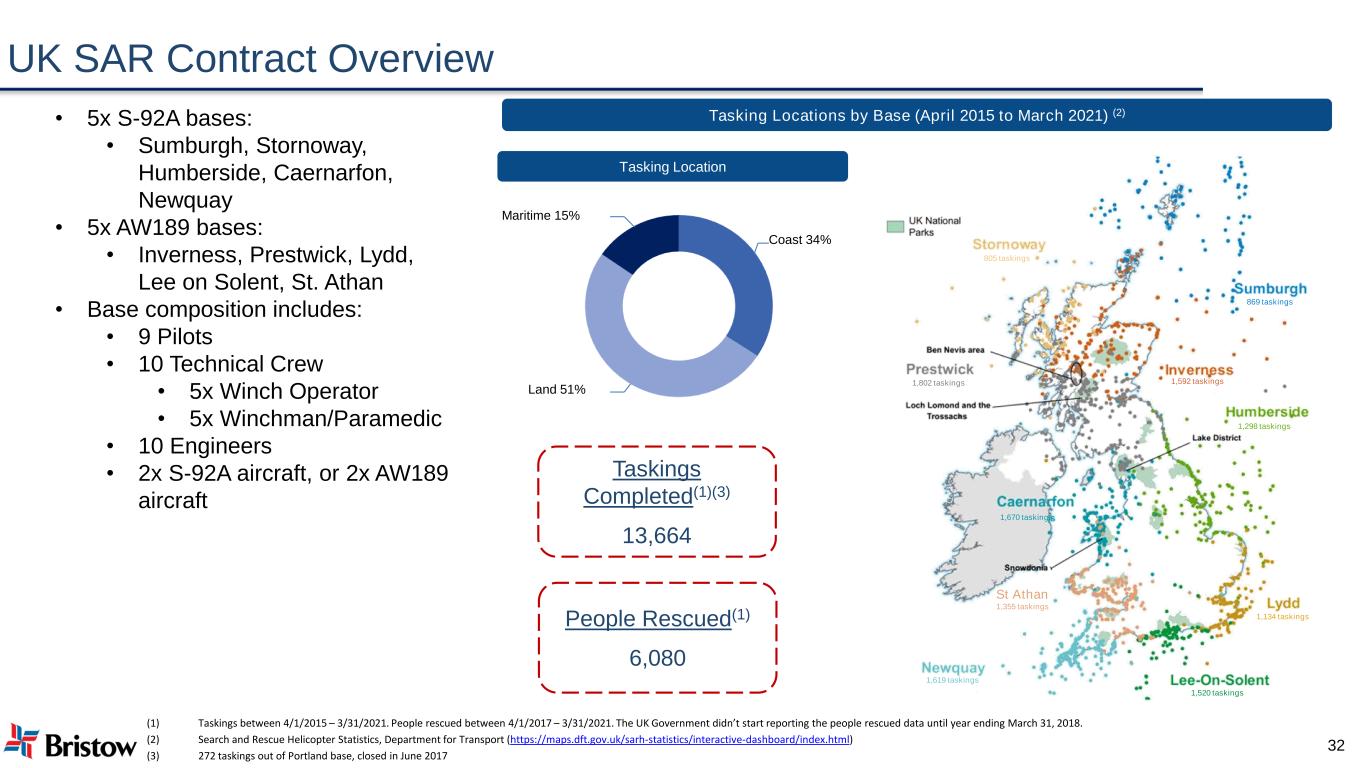Click the Snowdonia callout label
Viewport: 1365px width, 768px height.
[x=1025, y=568]
